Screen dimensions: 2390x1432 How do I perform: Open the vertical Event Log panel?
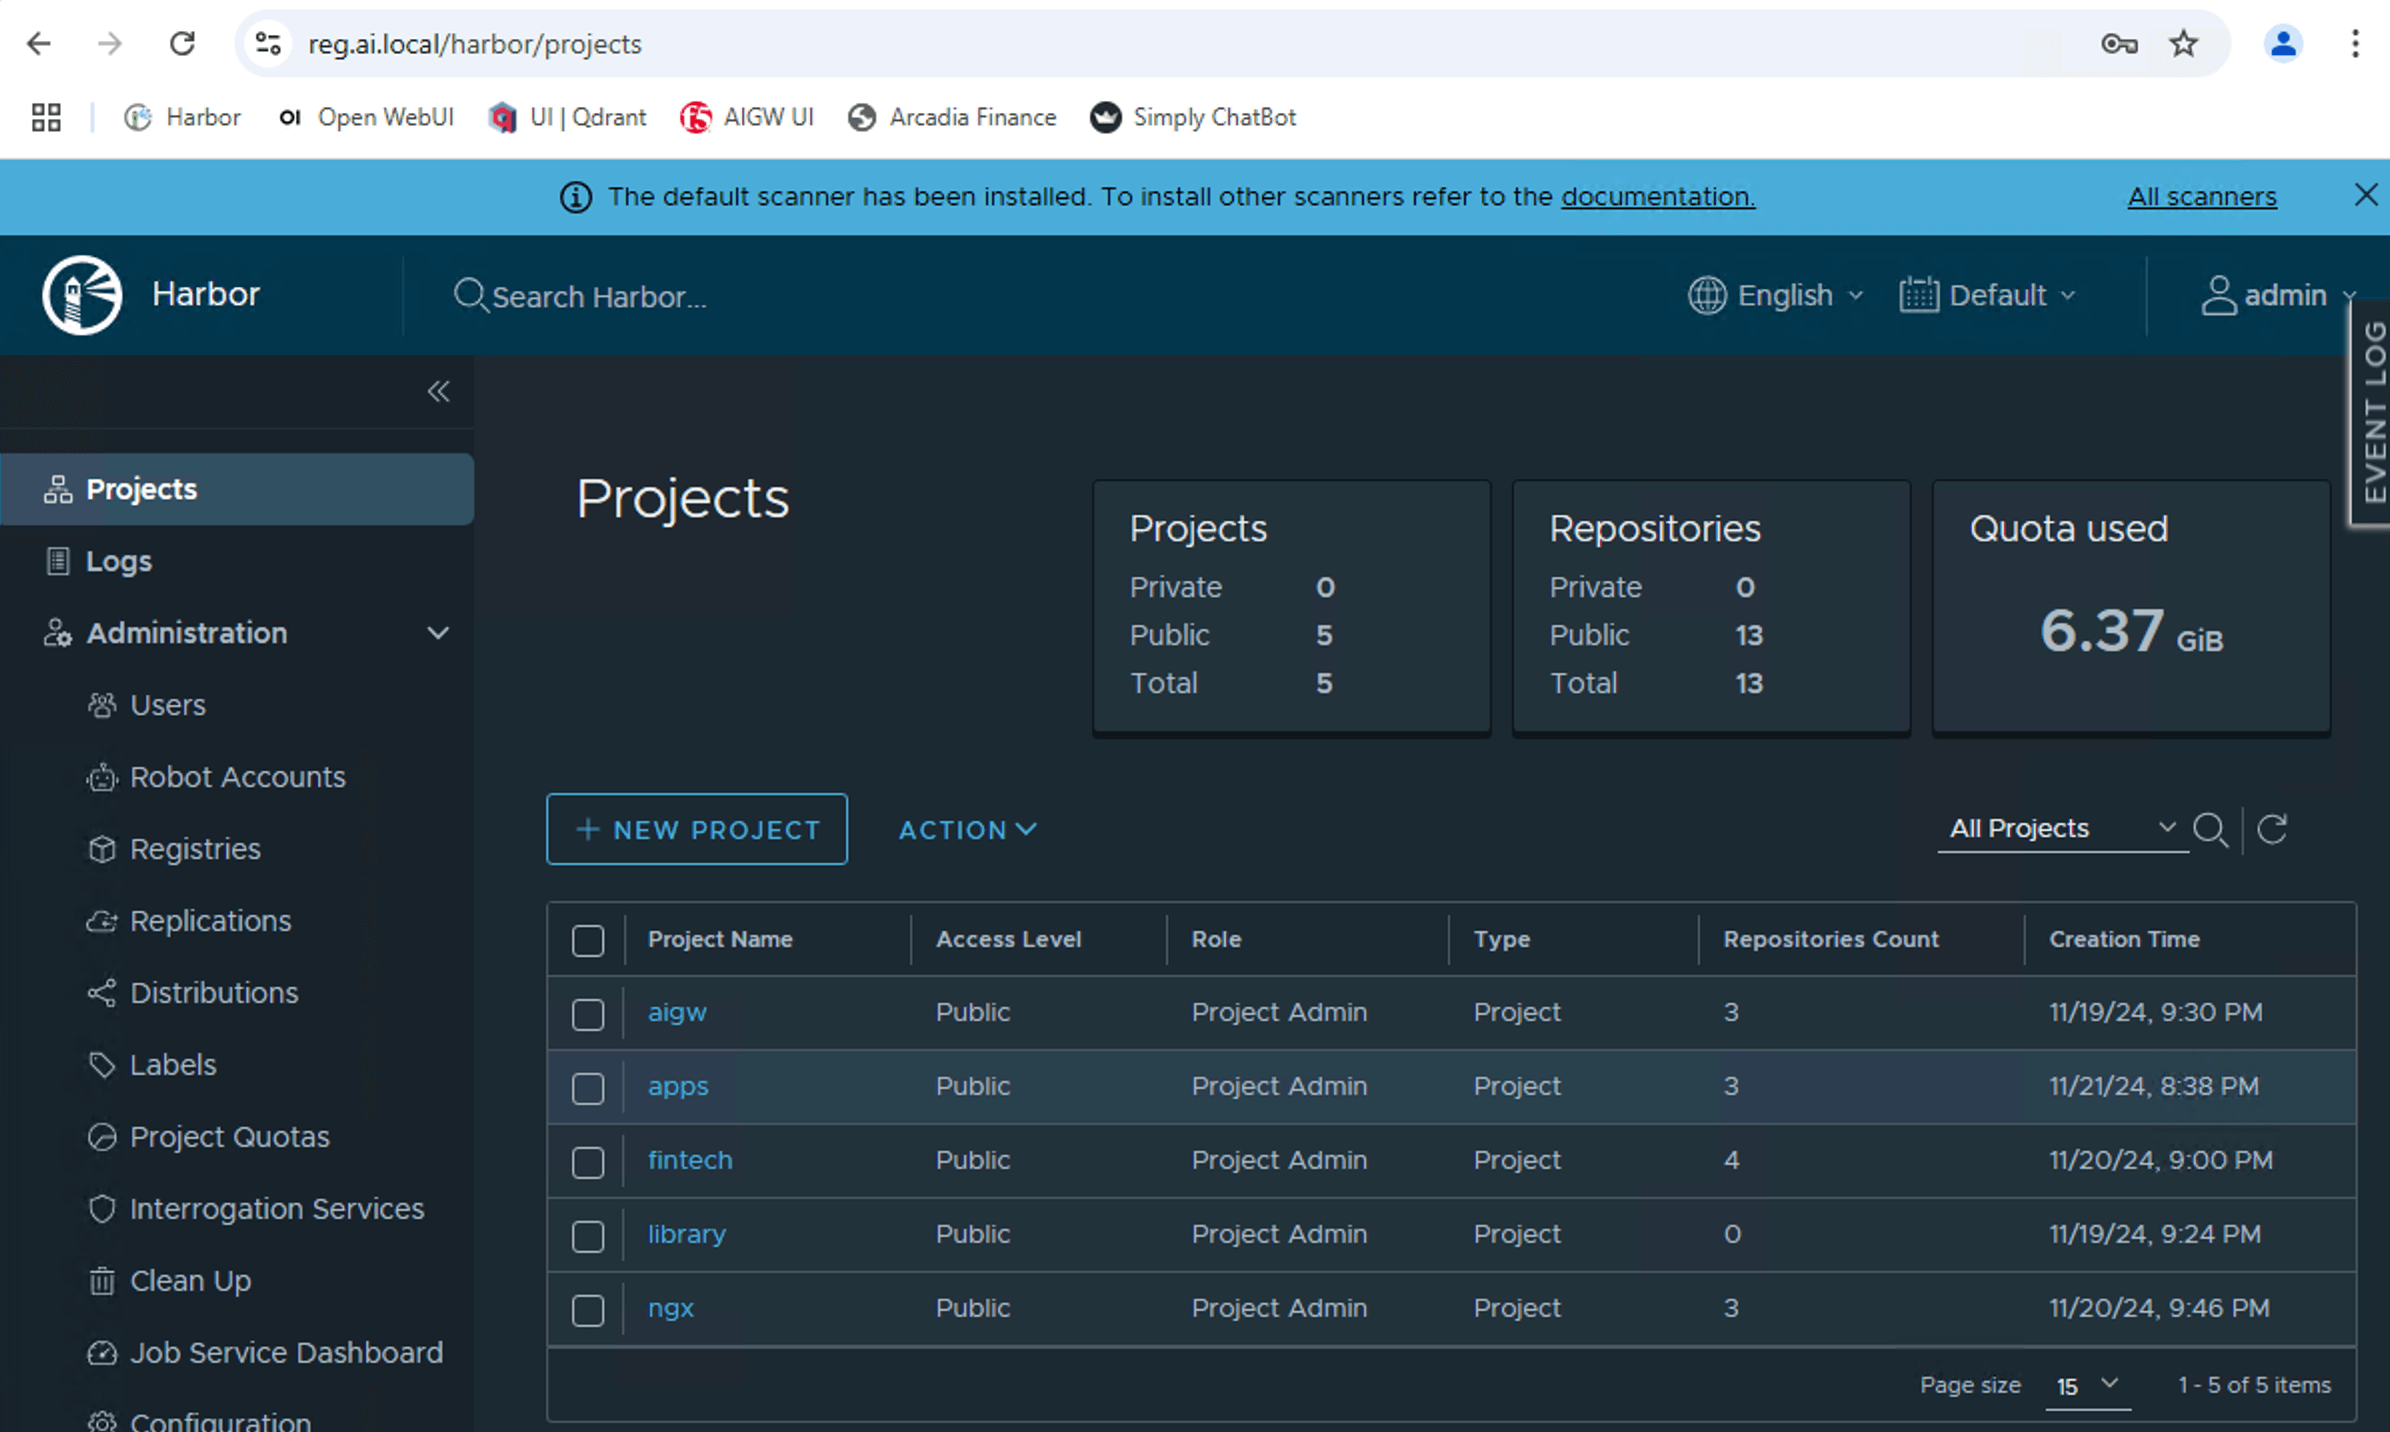click(x=2373, y=412)
